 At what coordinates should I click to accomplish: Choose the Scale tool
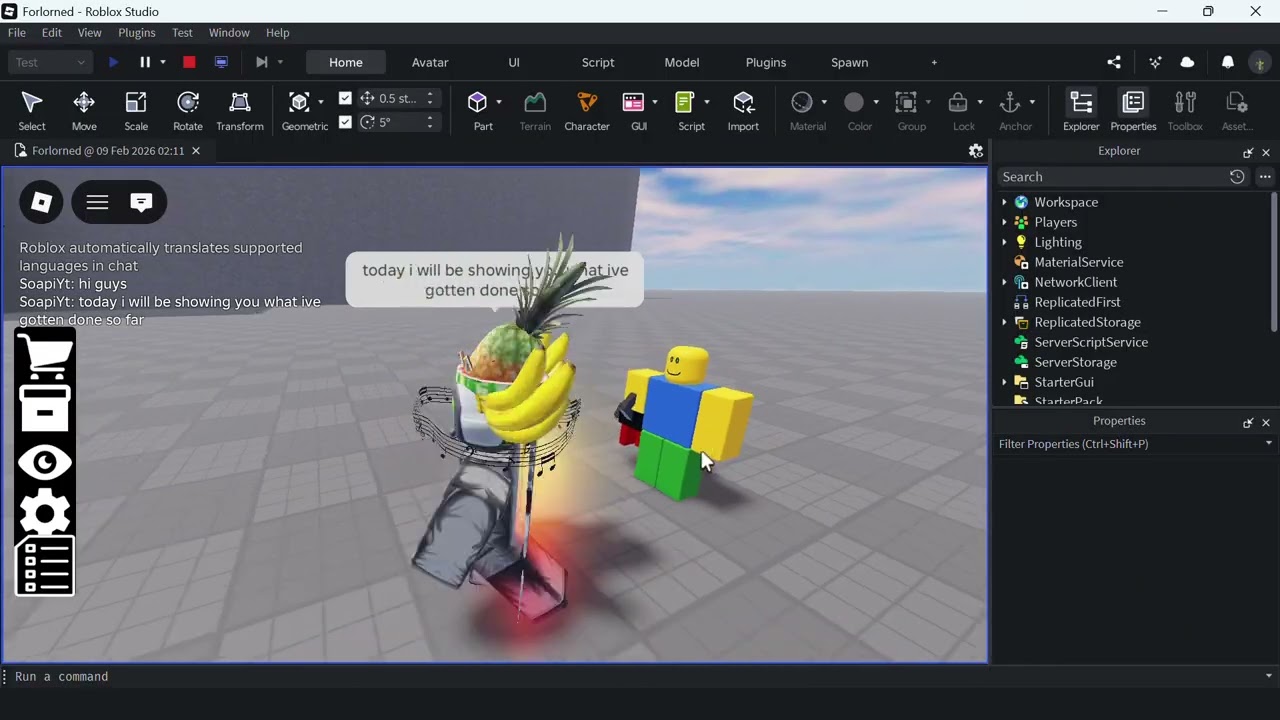click(x=136, y=111)
